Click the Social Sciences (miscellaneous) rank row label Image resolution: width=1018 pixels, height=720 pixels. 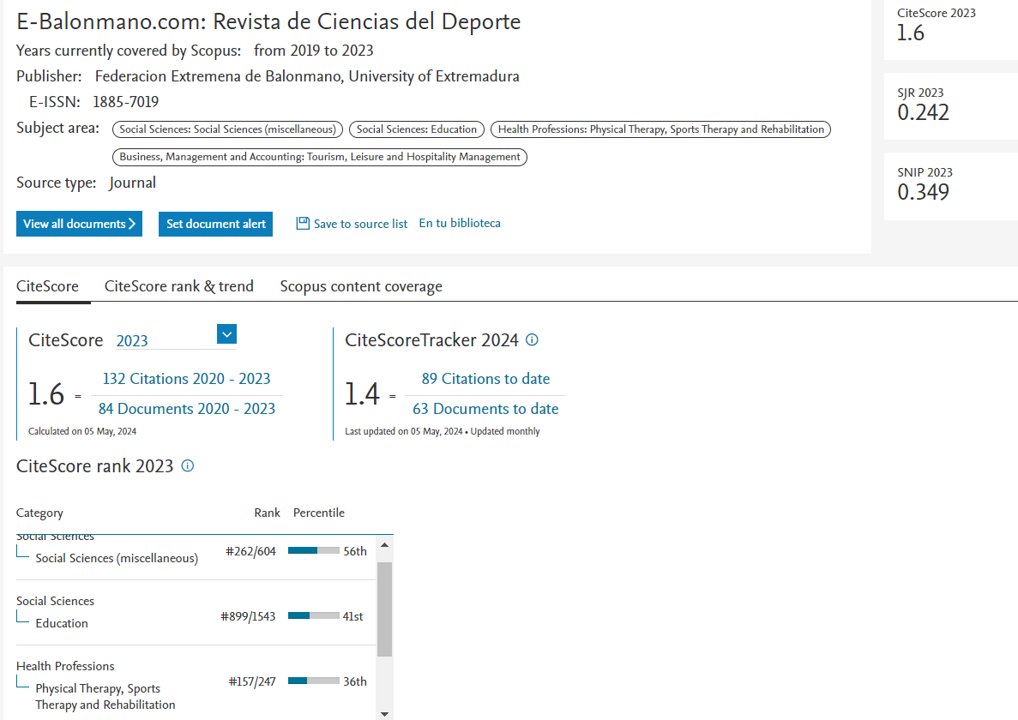[117, 558]
